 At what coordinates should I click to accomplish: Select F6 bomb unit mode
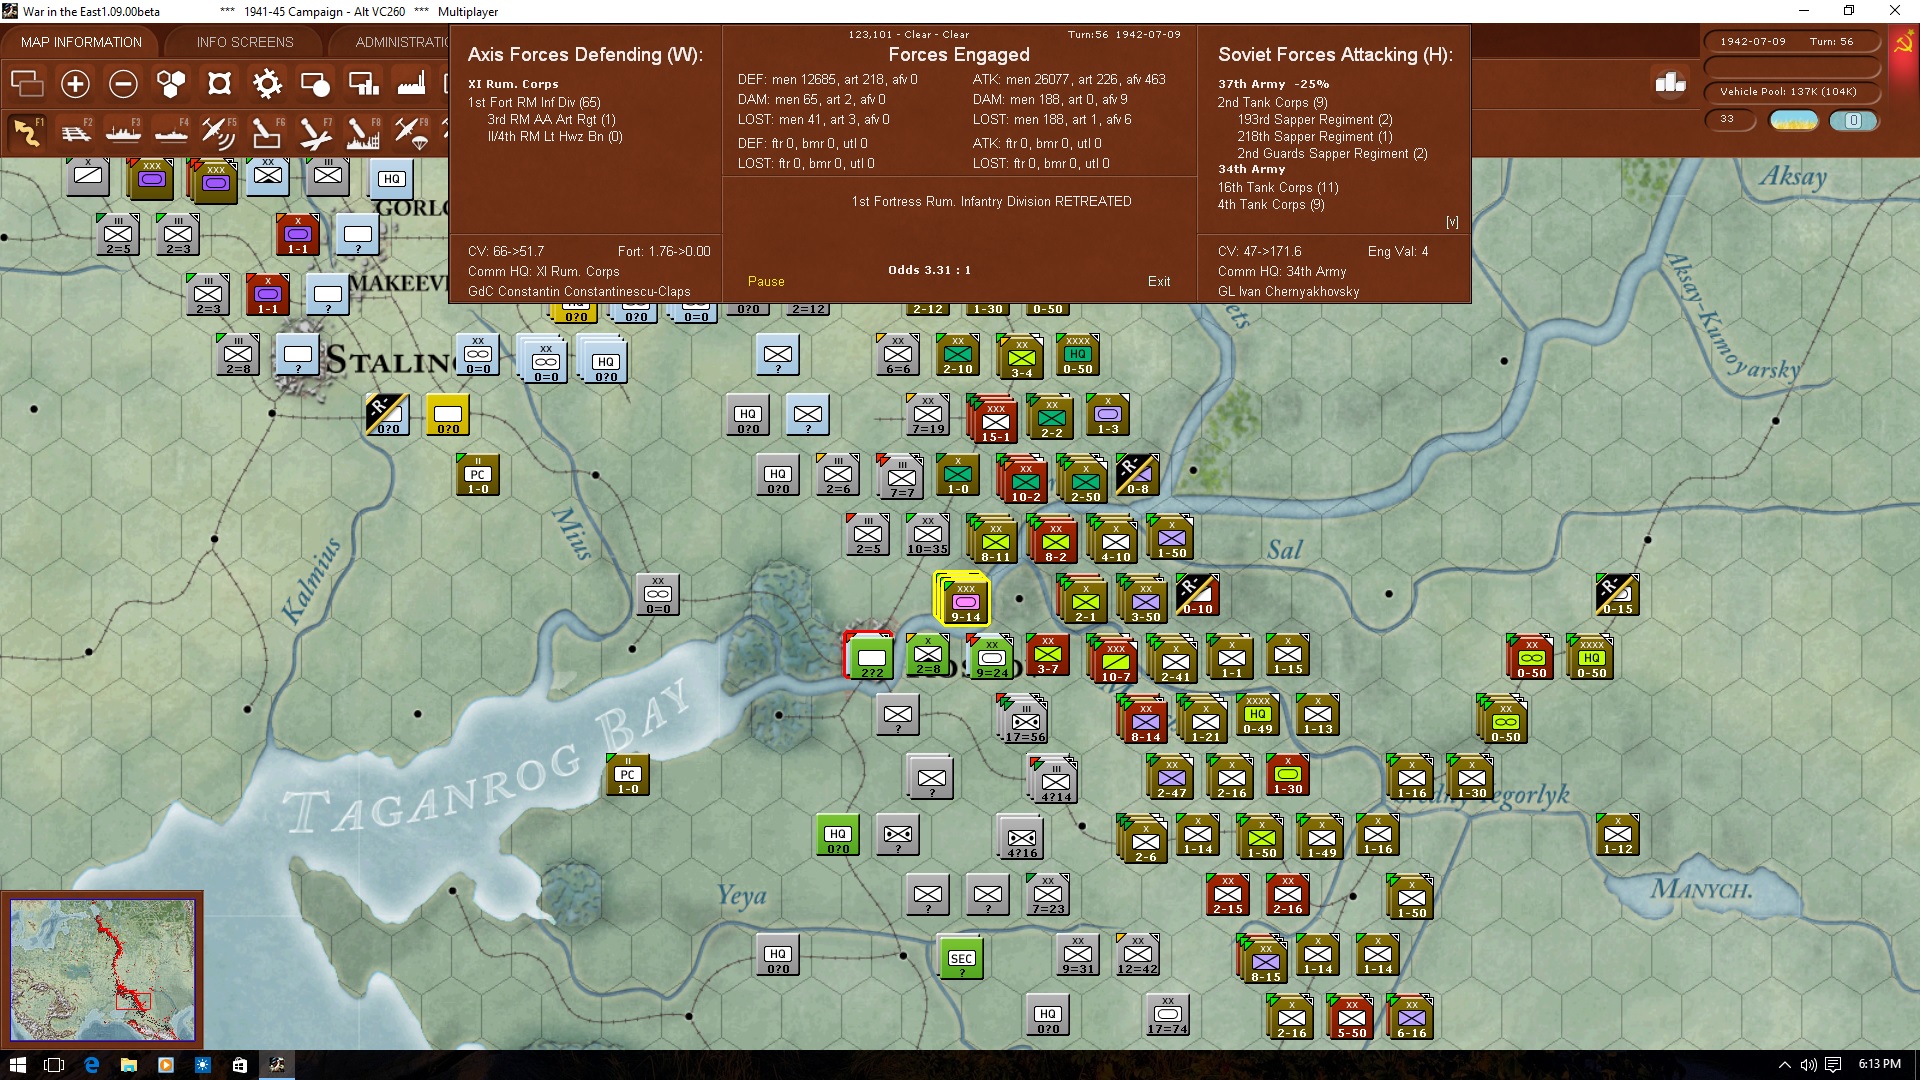coord(267,132)
